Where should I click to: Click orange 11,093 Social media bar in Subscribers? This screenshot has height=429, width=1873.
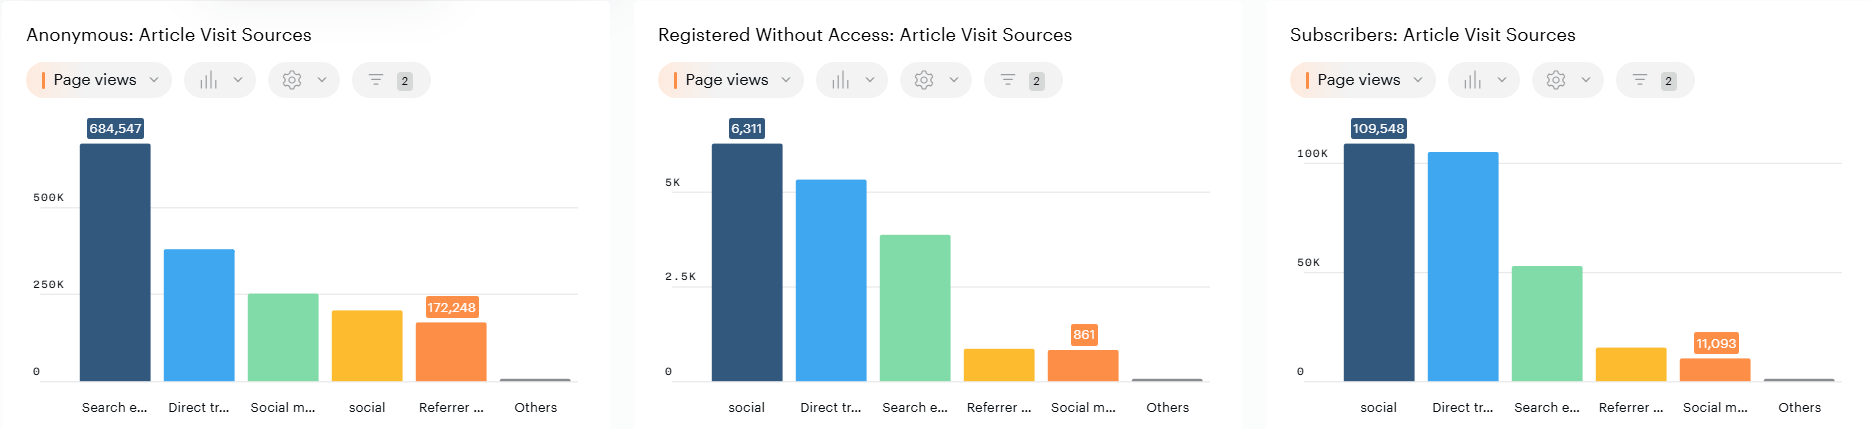(x=1715, y=370)
